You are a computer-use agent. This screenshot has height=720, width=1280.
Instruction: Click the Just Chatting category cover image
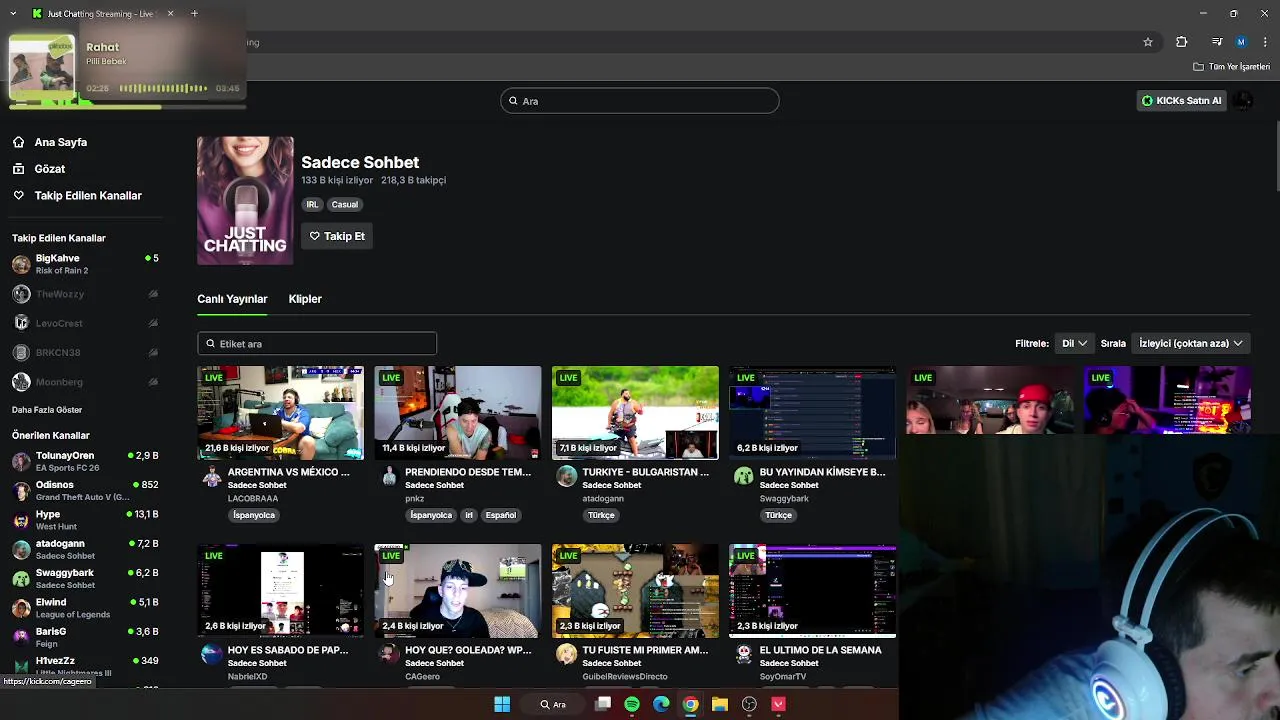tap(245, 201)
